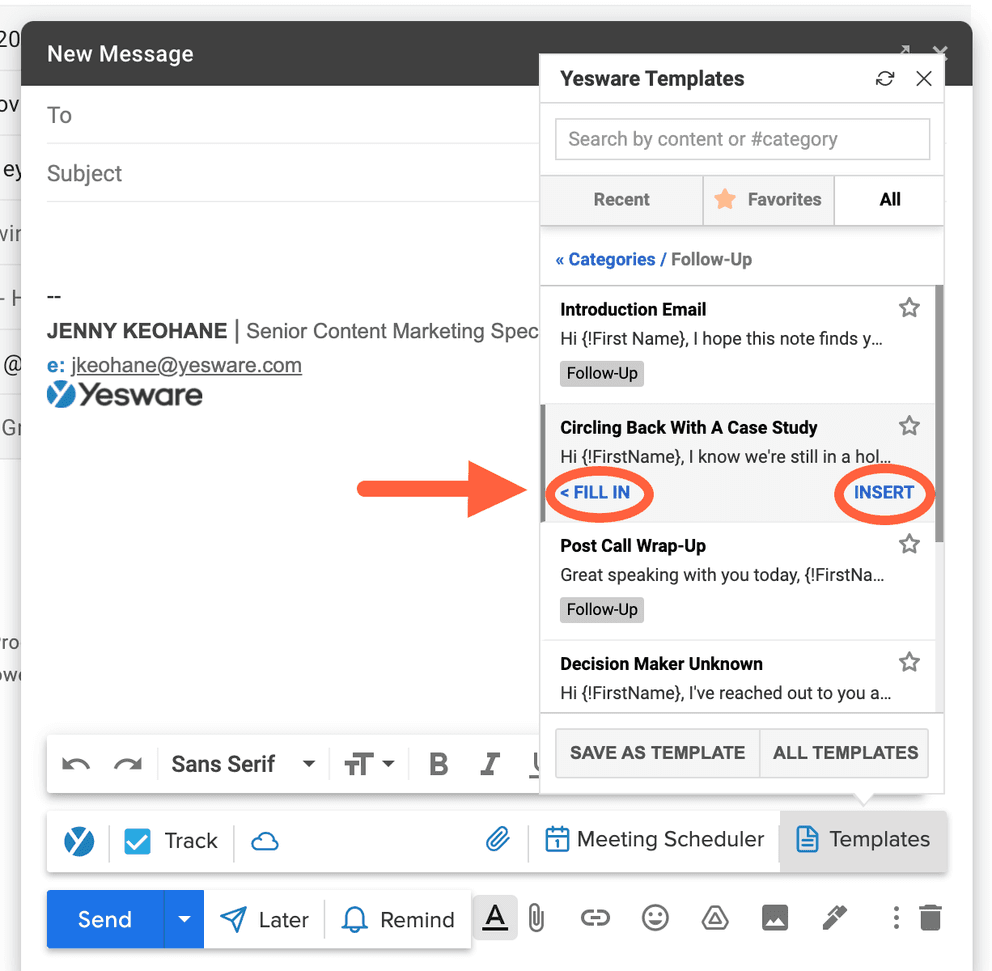Favorite the Introduction Email template
Viewport: 992px width, 971px height.
(909, 307)
